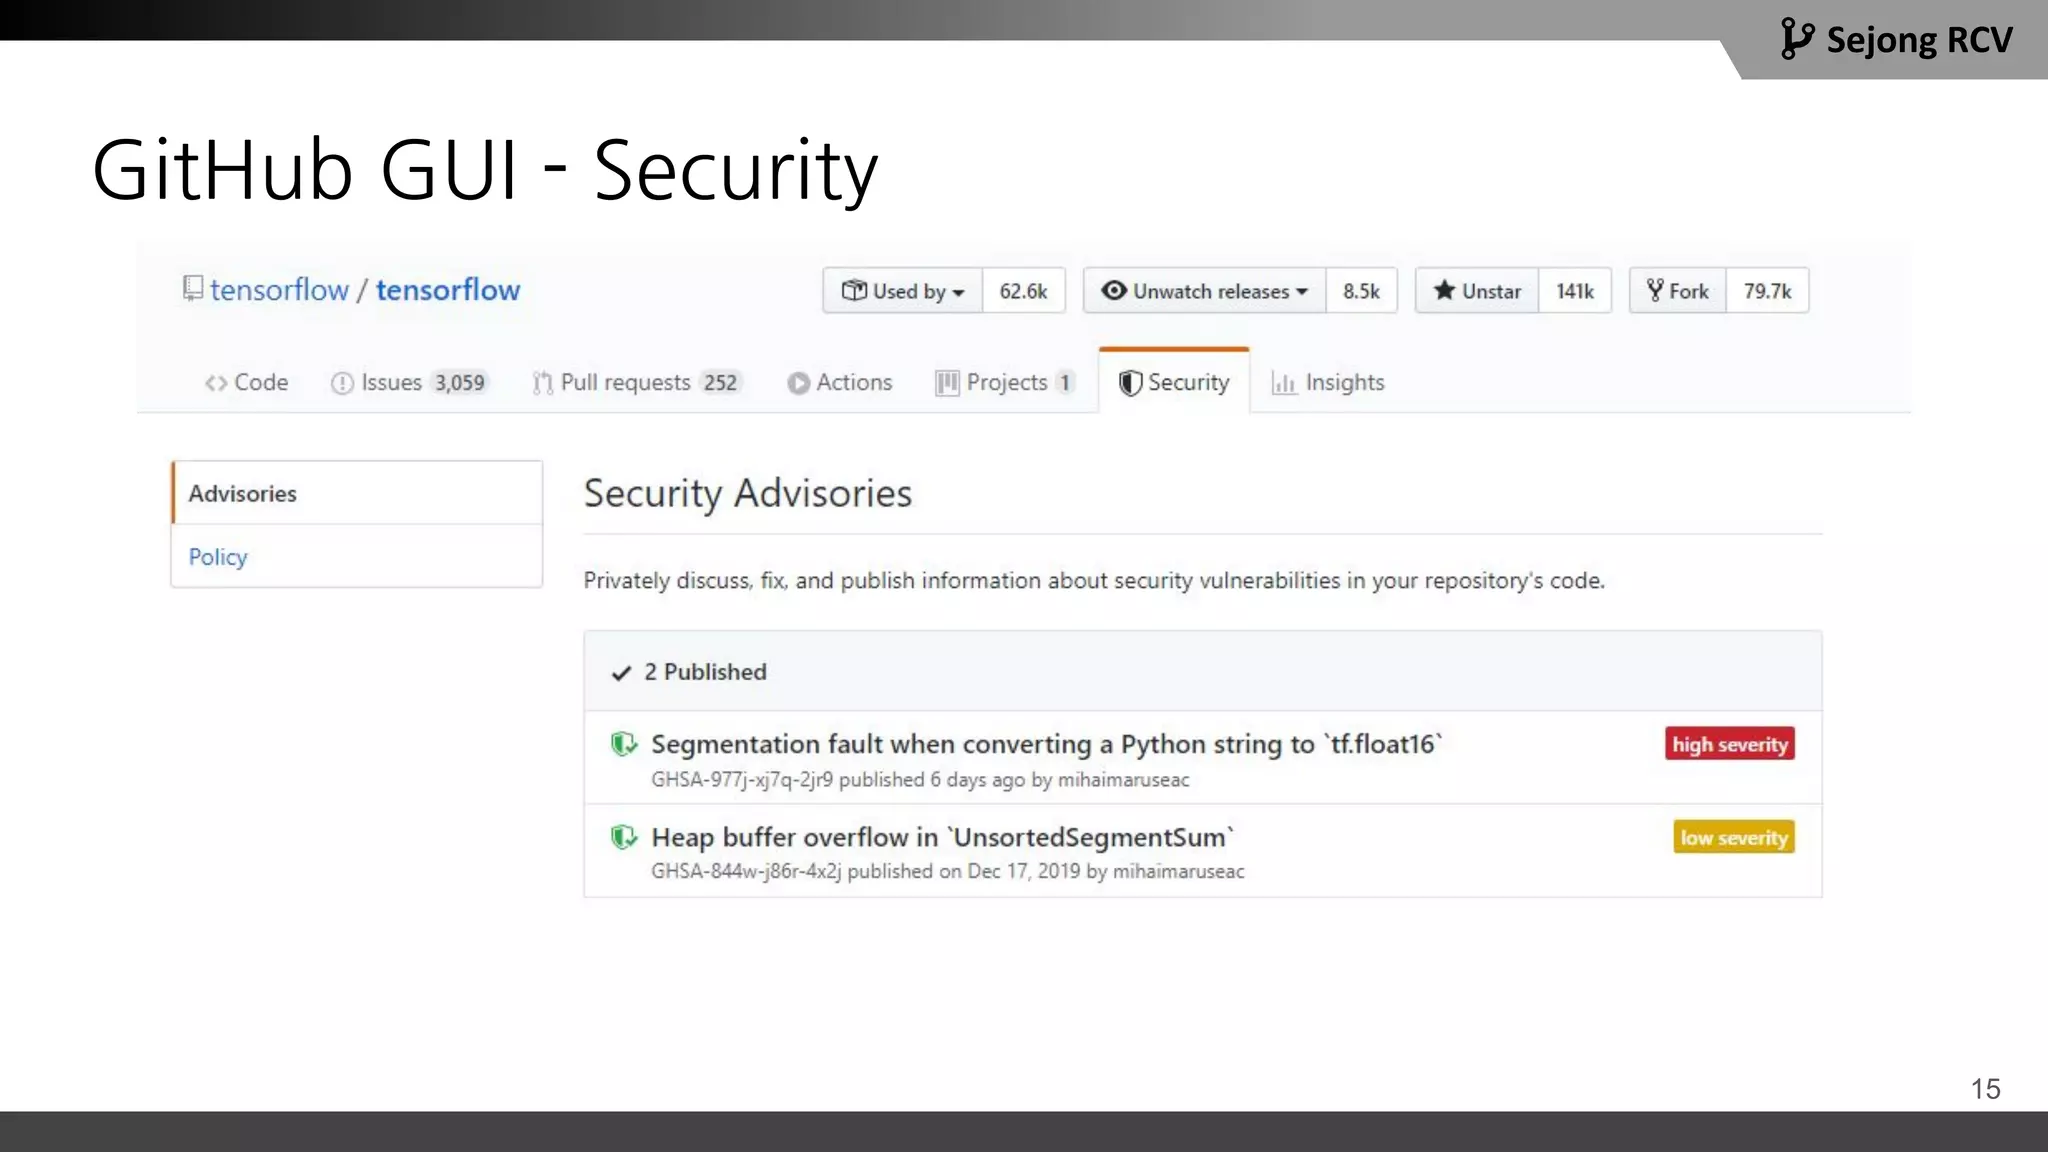
Task: Open the Unwatch releases dropdown
Action: click(1205, 291)
